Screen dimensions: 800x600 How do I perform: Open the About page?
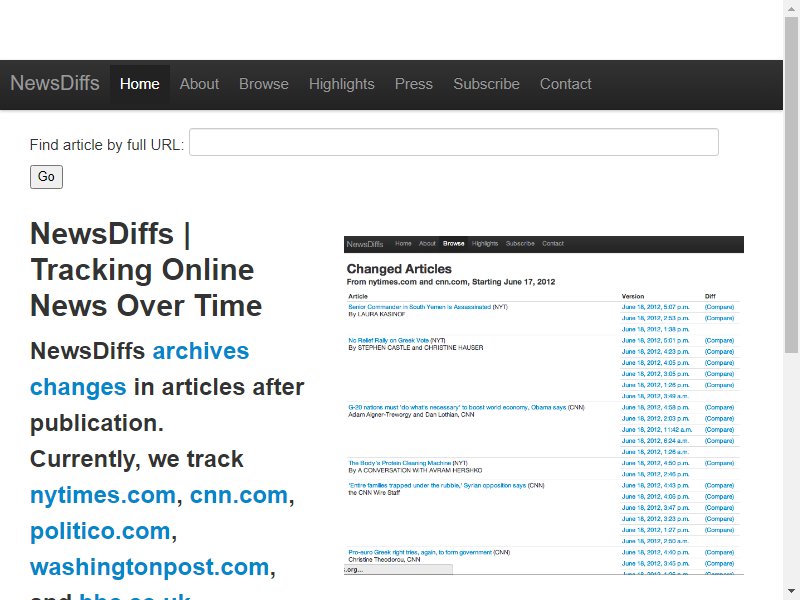(199, 84)
